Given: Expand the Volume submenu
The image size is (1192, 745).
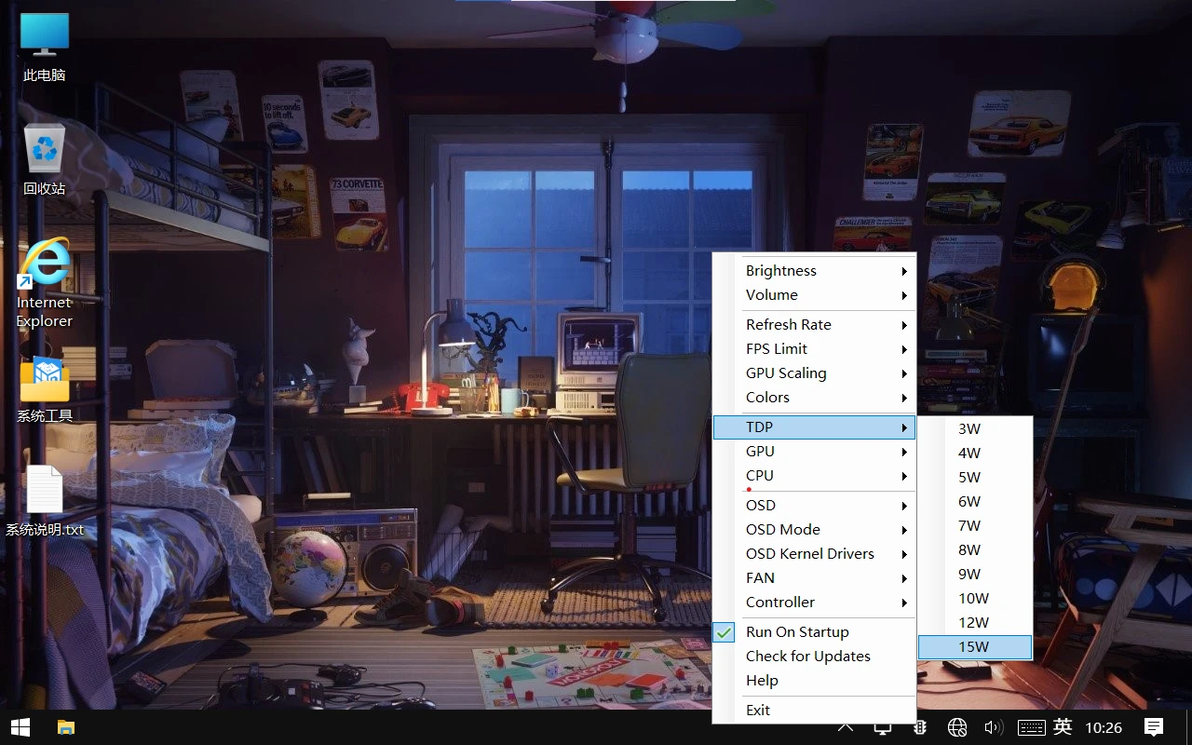Looking at the screenshot, I should 814,295.
